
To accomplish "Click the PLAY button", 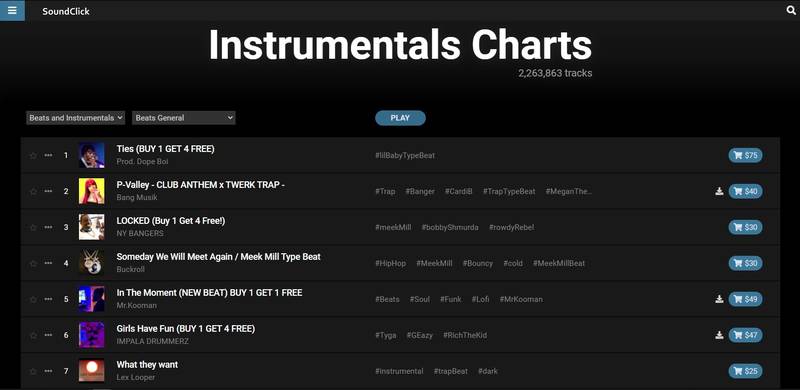I will click(400, 118).
